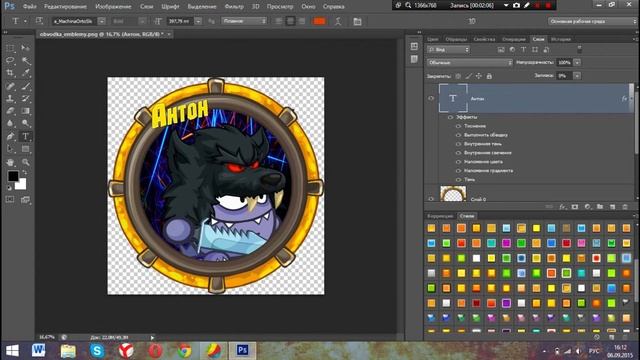
Task: Toggle Quick Mask mode
Action: (10, 200)
